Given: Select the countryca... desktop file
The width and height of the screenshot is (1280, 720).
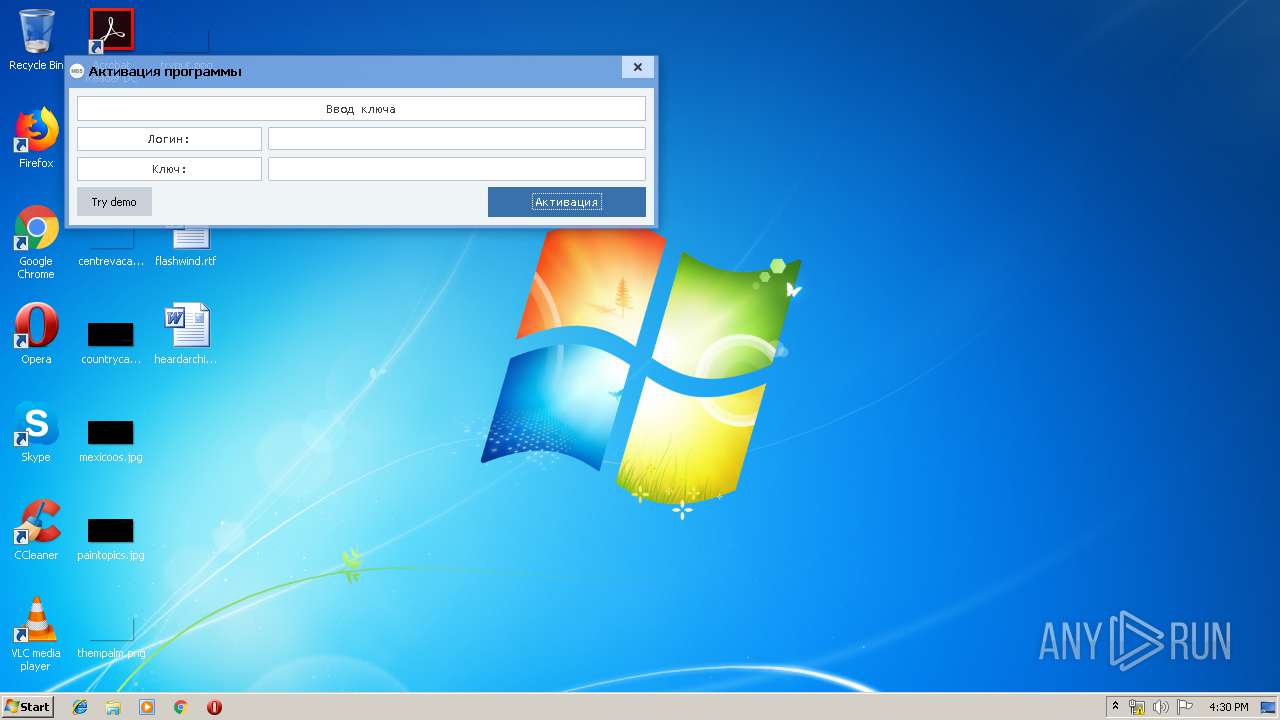Looking at the screenshot, I should tap(111, 343).
